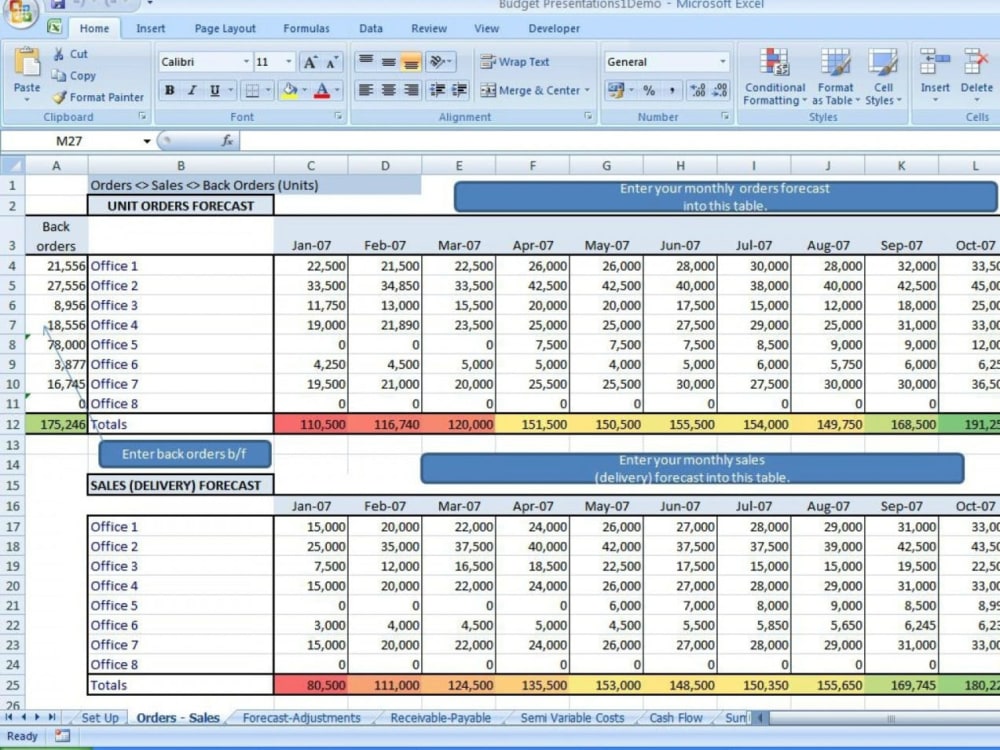1000x750 pixels.
Task: Click the Insert Function fx icon
Action: click(x=226, y=141)
